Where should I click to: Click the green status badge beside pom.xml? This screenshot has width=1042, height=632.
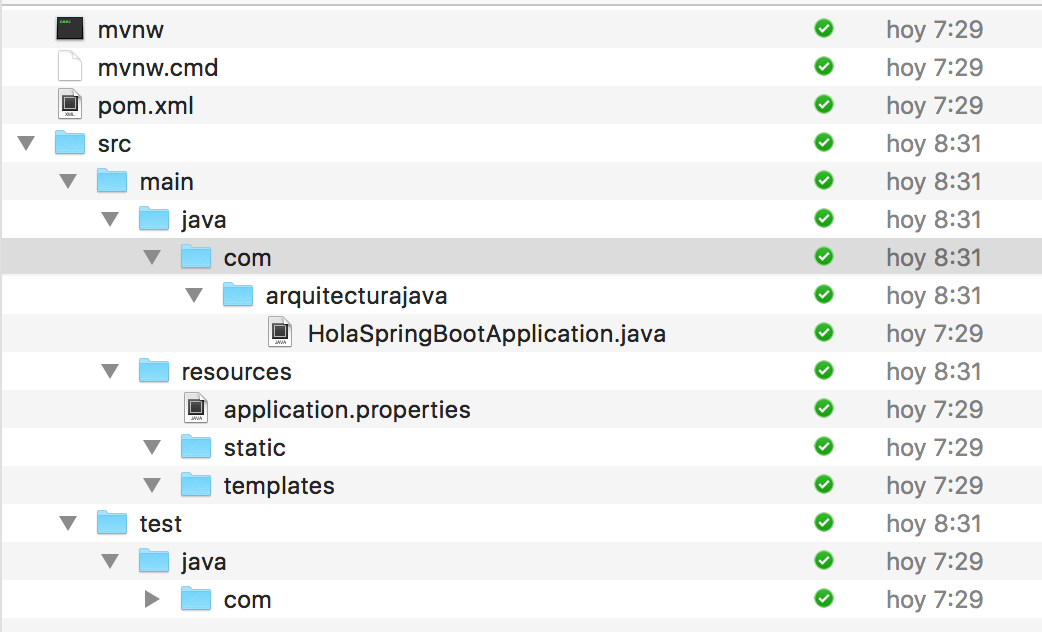pos(823,105)
